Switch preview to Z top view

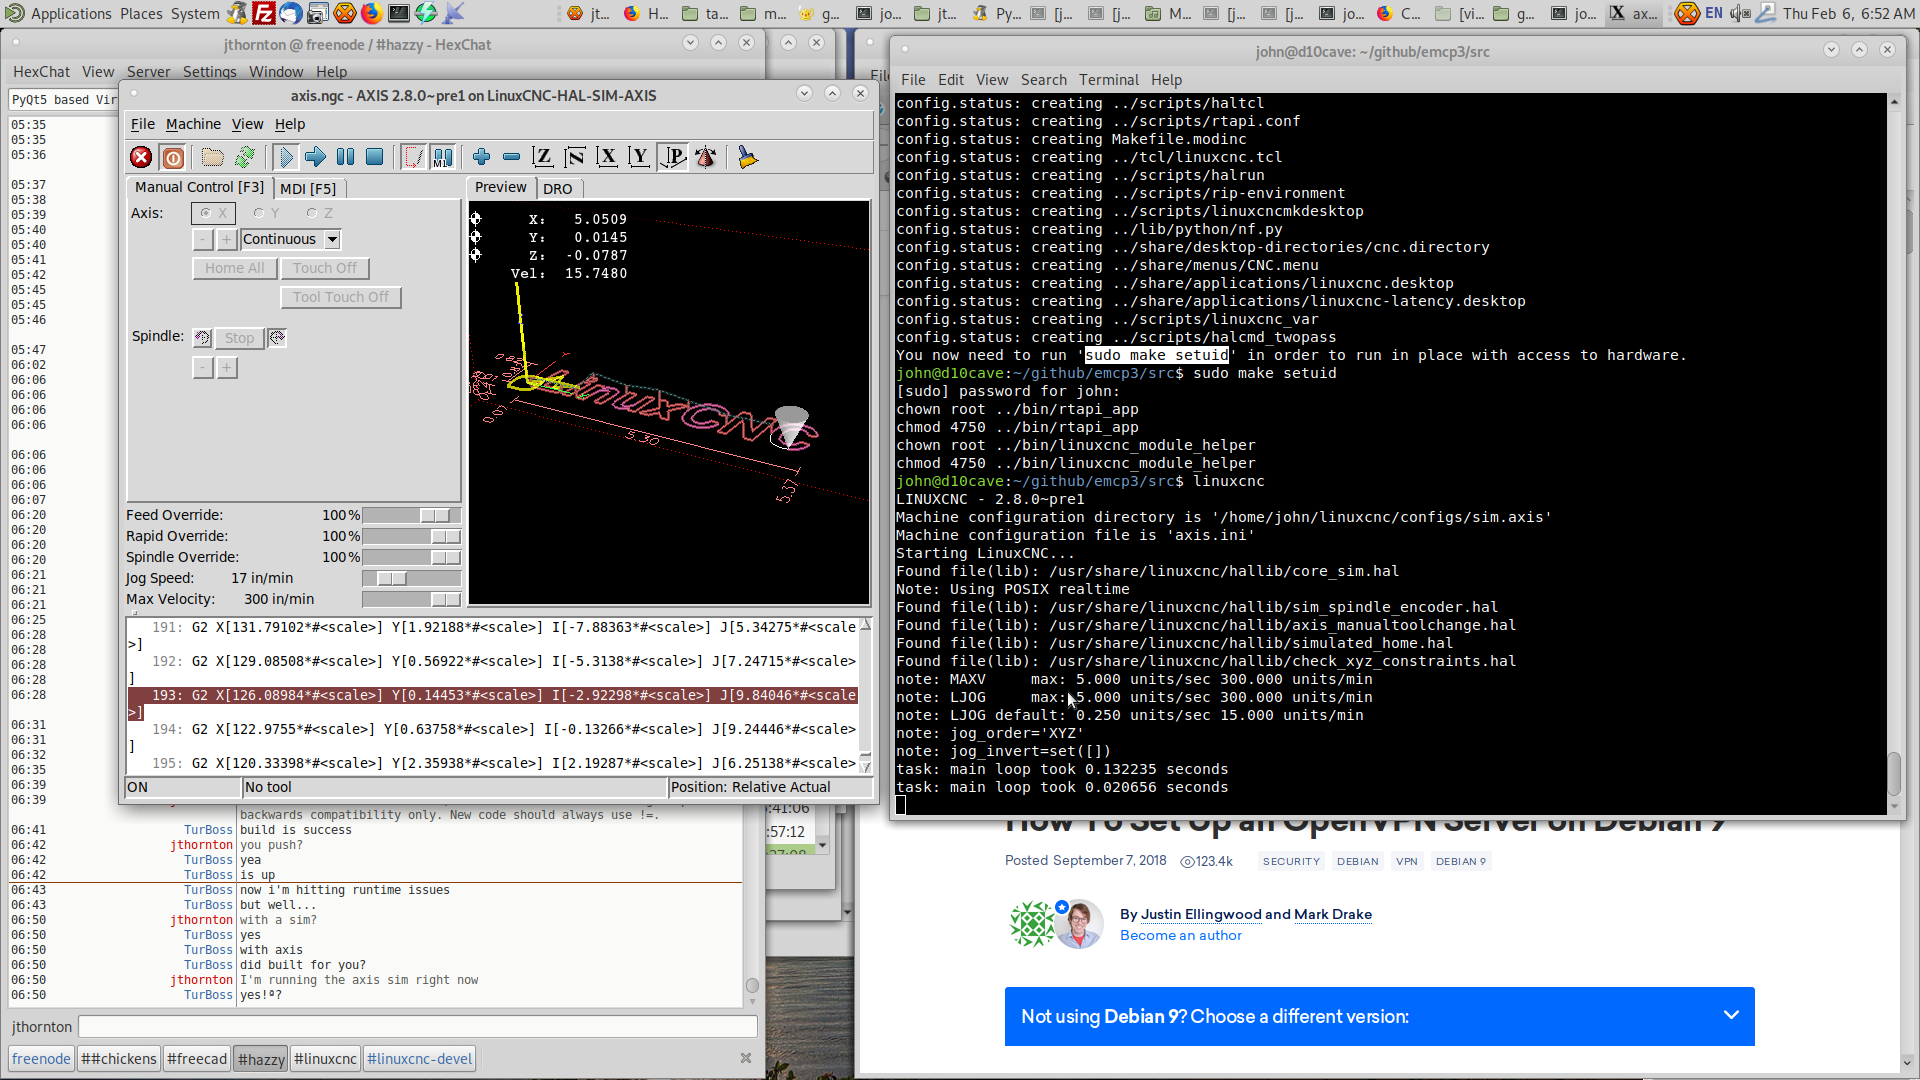pos(542,157)
